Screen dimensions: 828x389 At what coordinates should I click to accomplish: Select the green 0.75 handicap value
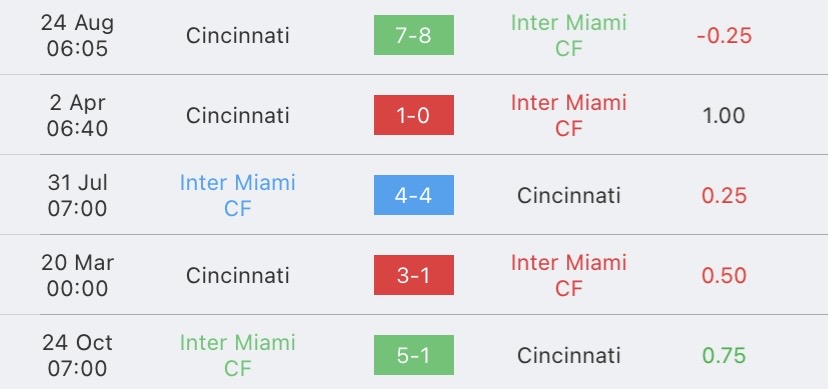[x=724, y=355]
